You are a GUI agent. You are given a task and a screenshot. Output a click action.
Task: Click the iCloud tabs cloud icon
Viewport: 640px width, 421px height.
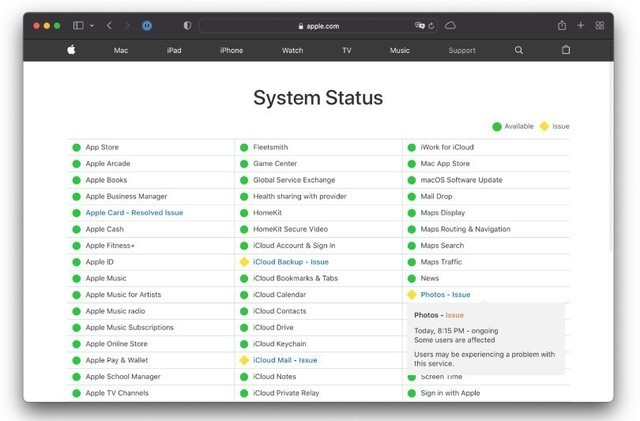[450, 25]
